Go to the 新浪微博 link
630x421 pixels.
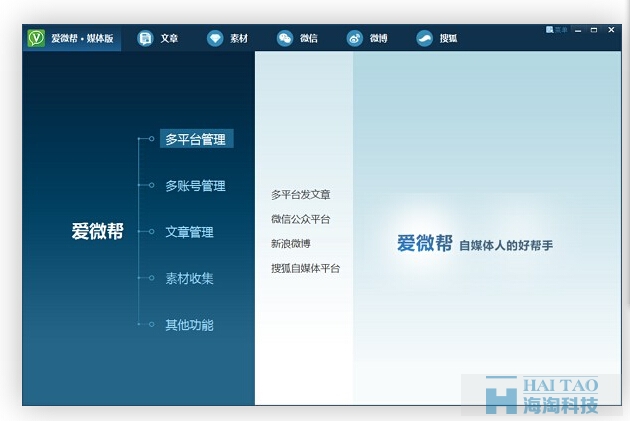(x=290, y=243)
